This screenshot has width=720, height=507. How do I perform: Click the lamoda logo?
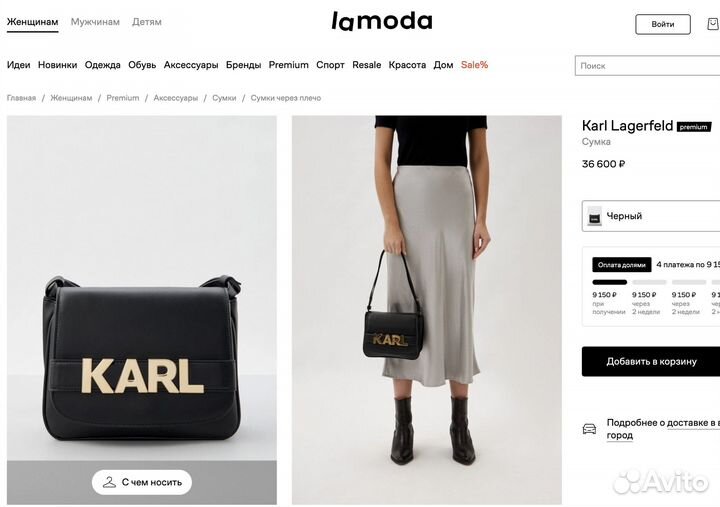point(382,21)
